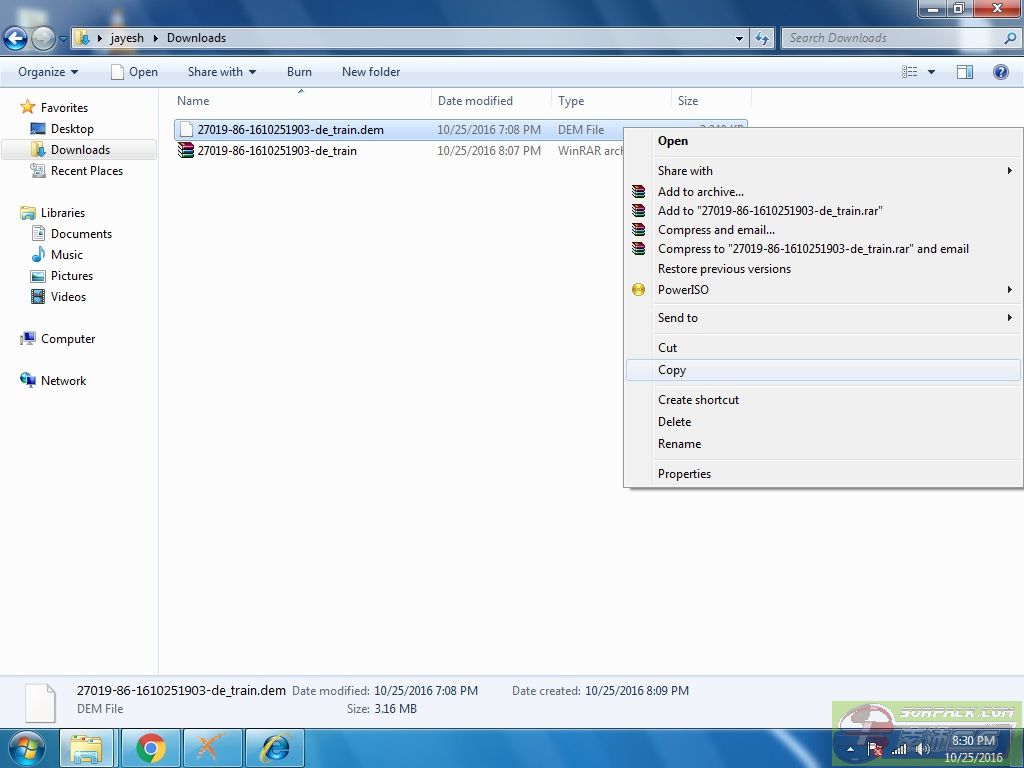This screenshot has height=768, width=1024.
Task: Open the Organize dropdown menu
Action: point(48,72)
